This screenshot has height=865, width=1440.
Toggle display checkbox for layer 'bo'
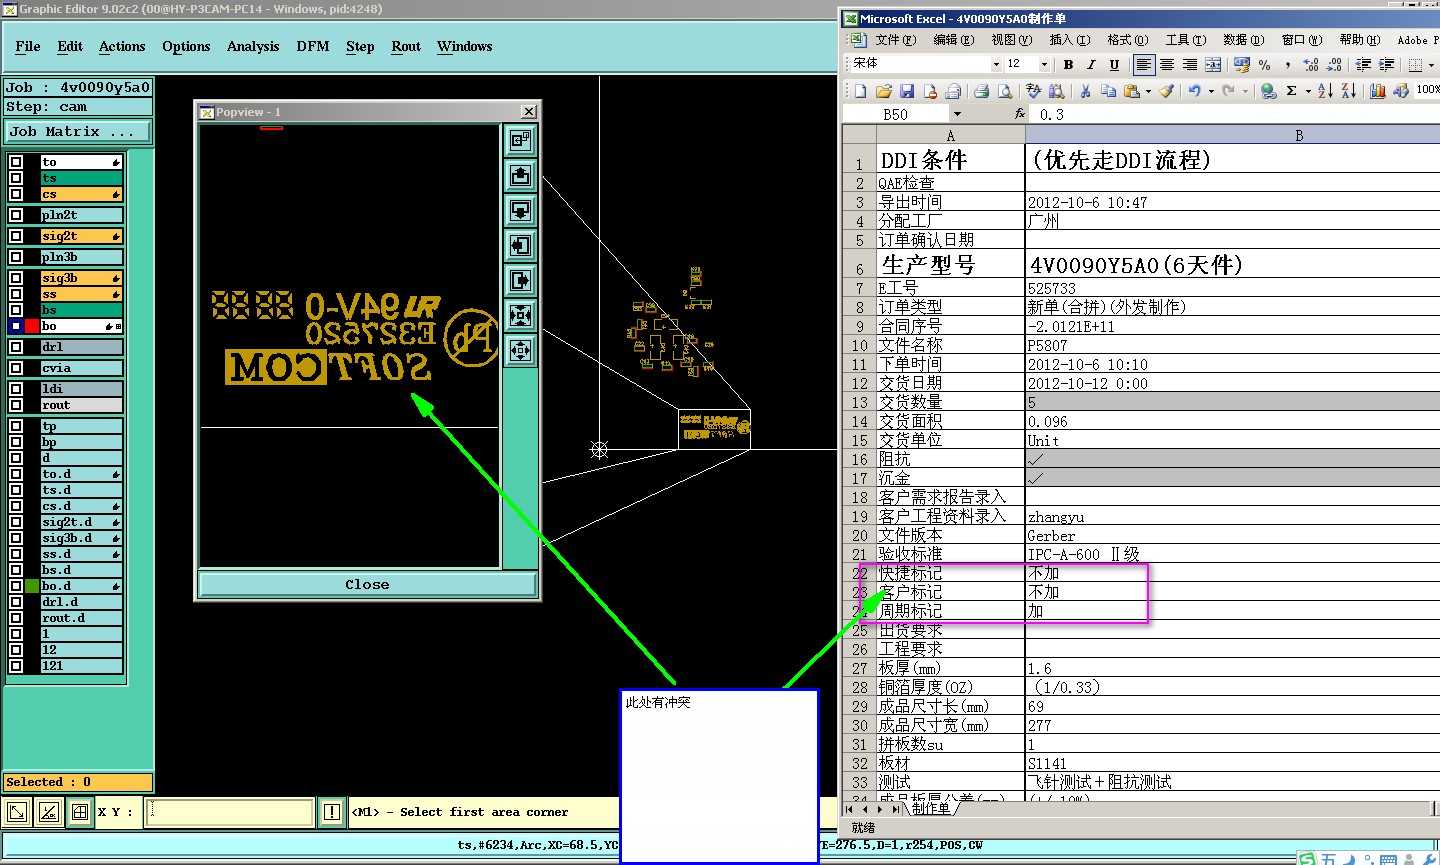[16, 326]
